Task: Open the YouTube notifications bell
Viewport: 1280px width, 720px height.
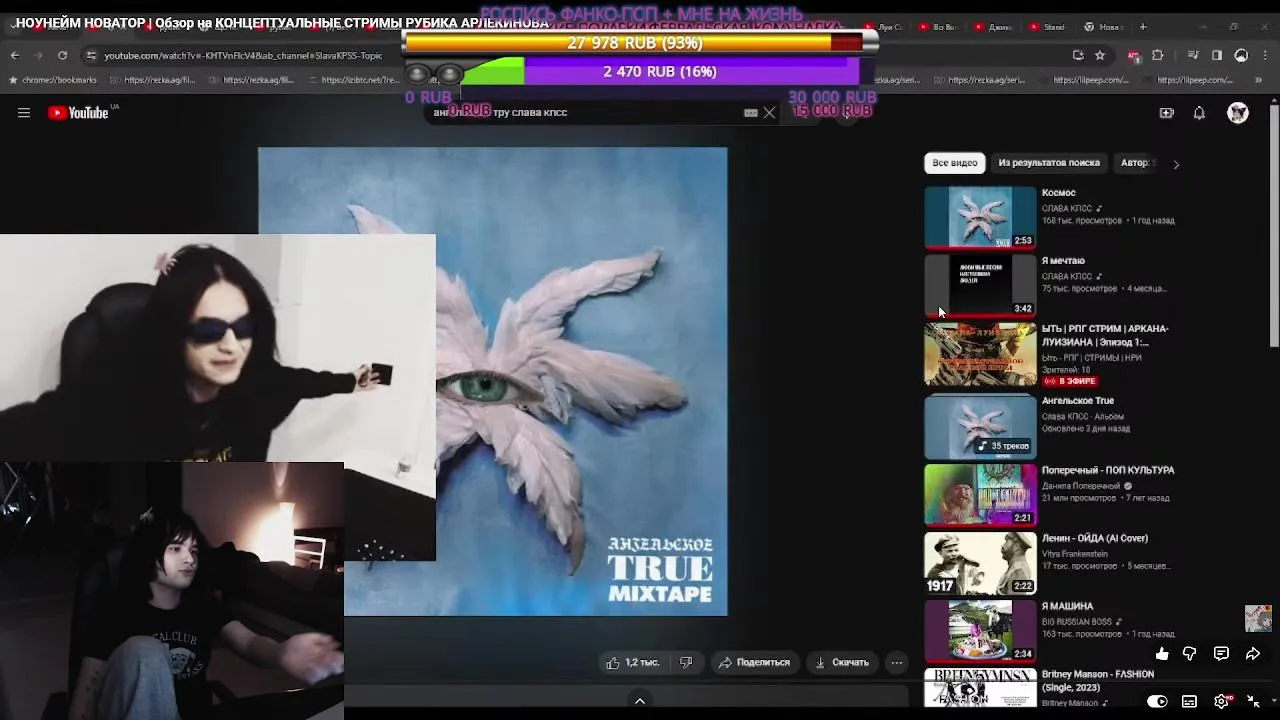Action: 1199,113
